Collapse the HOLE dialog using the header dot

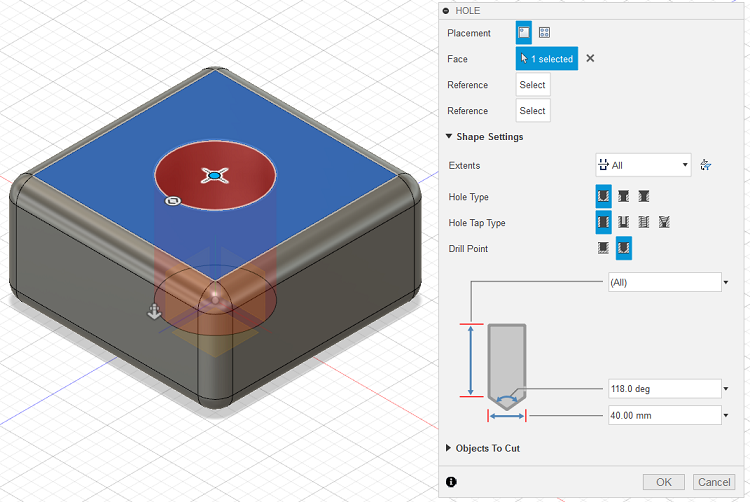coord(446,11)
